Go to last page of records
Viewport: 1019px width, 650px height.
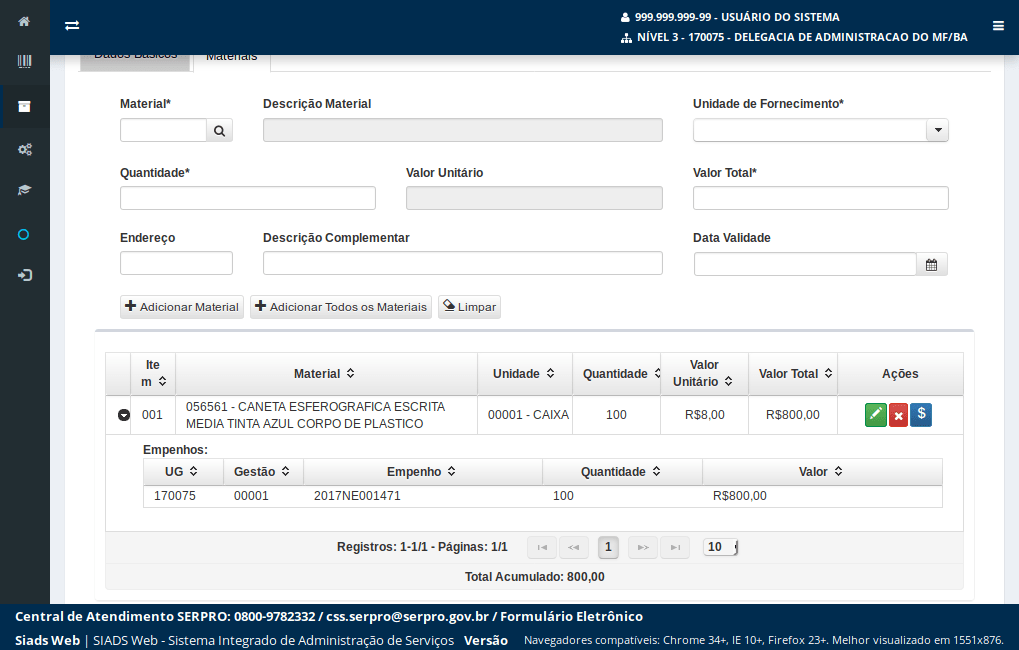tap(675, 547)
